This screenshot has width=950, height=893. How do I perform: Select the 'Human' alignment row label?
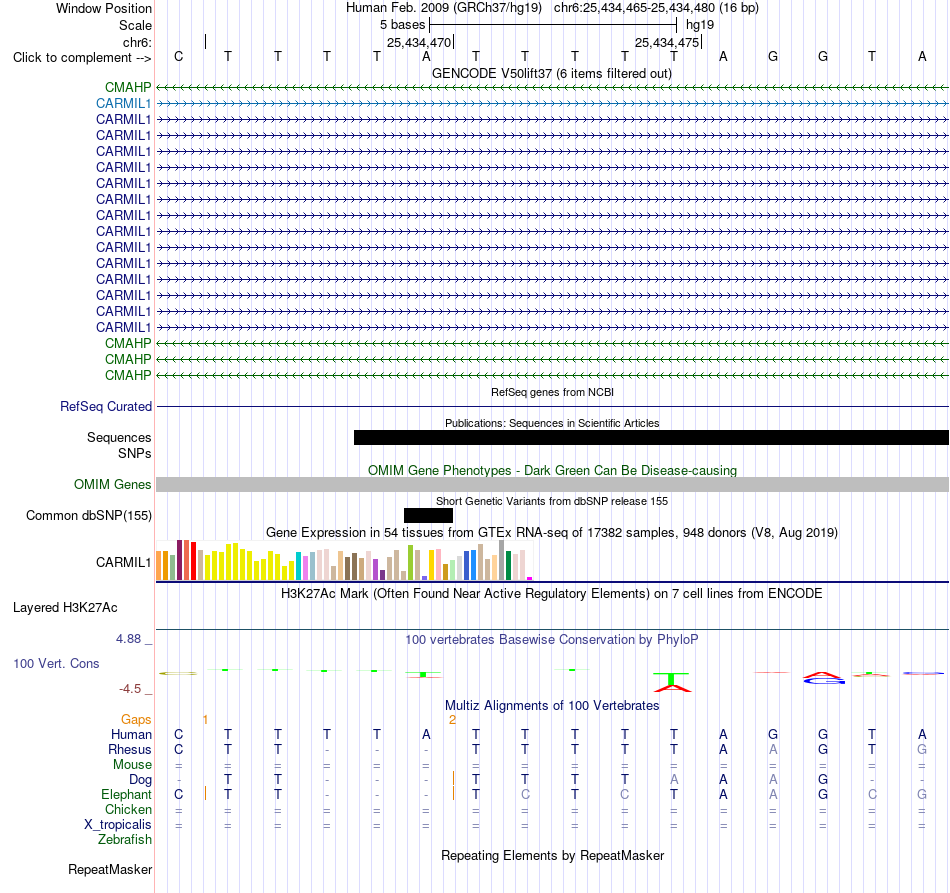[x=131, y=735]
